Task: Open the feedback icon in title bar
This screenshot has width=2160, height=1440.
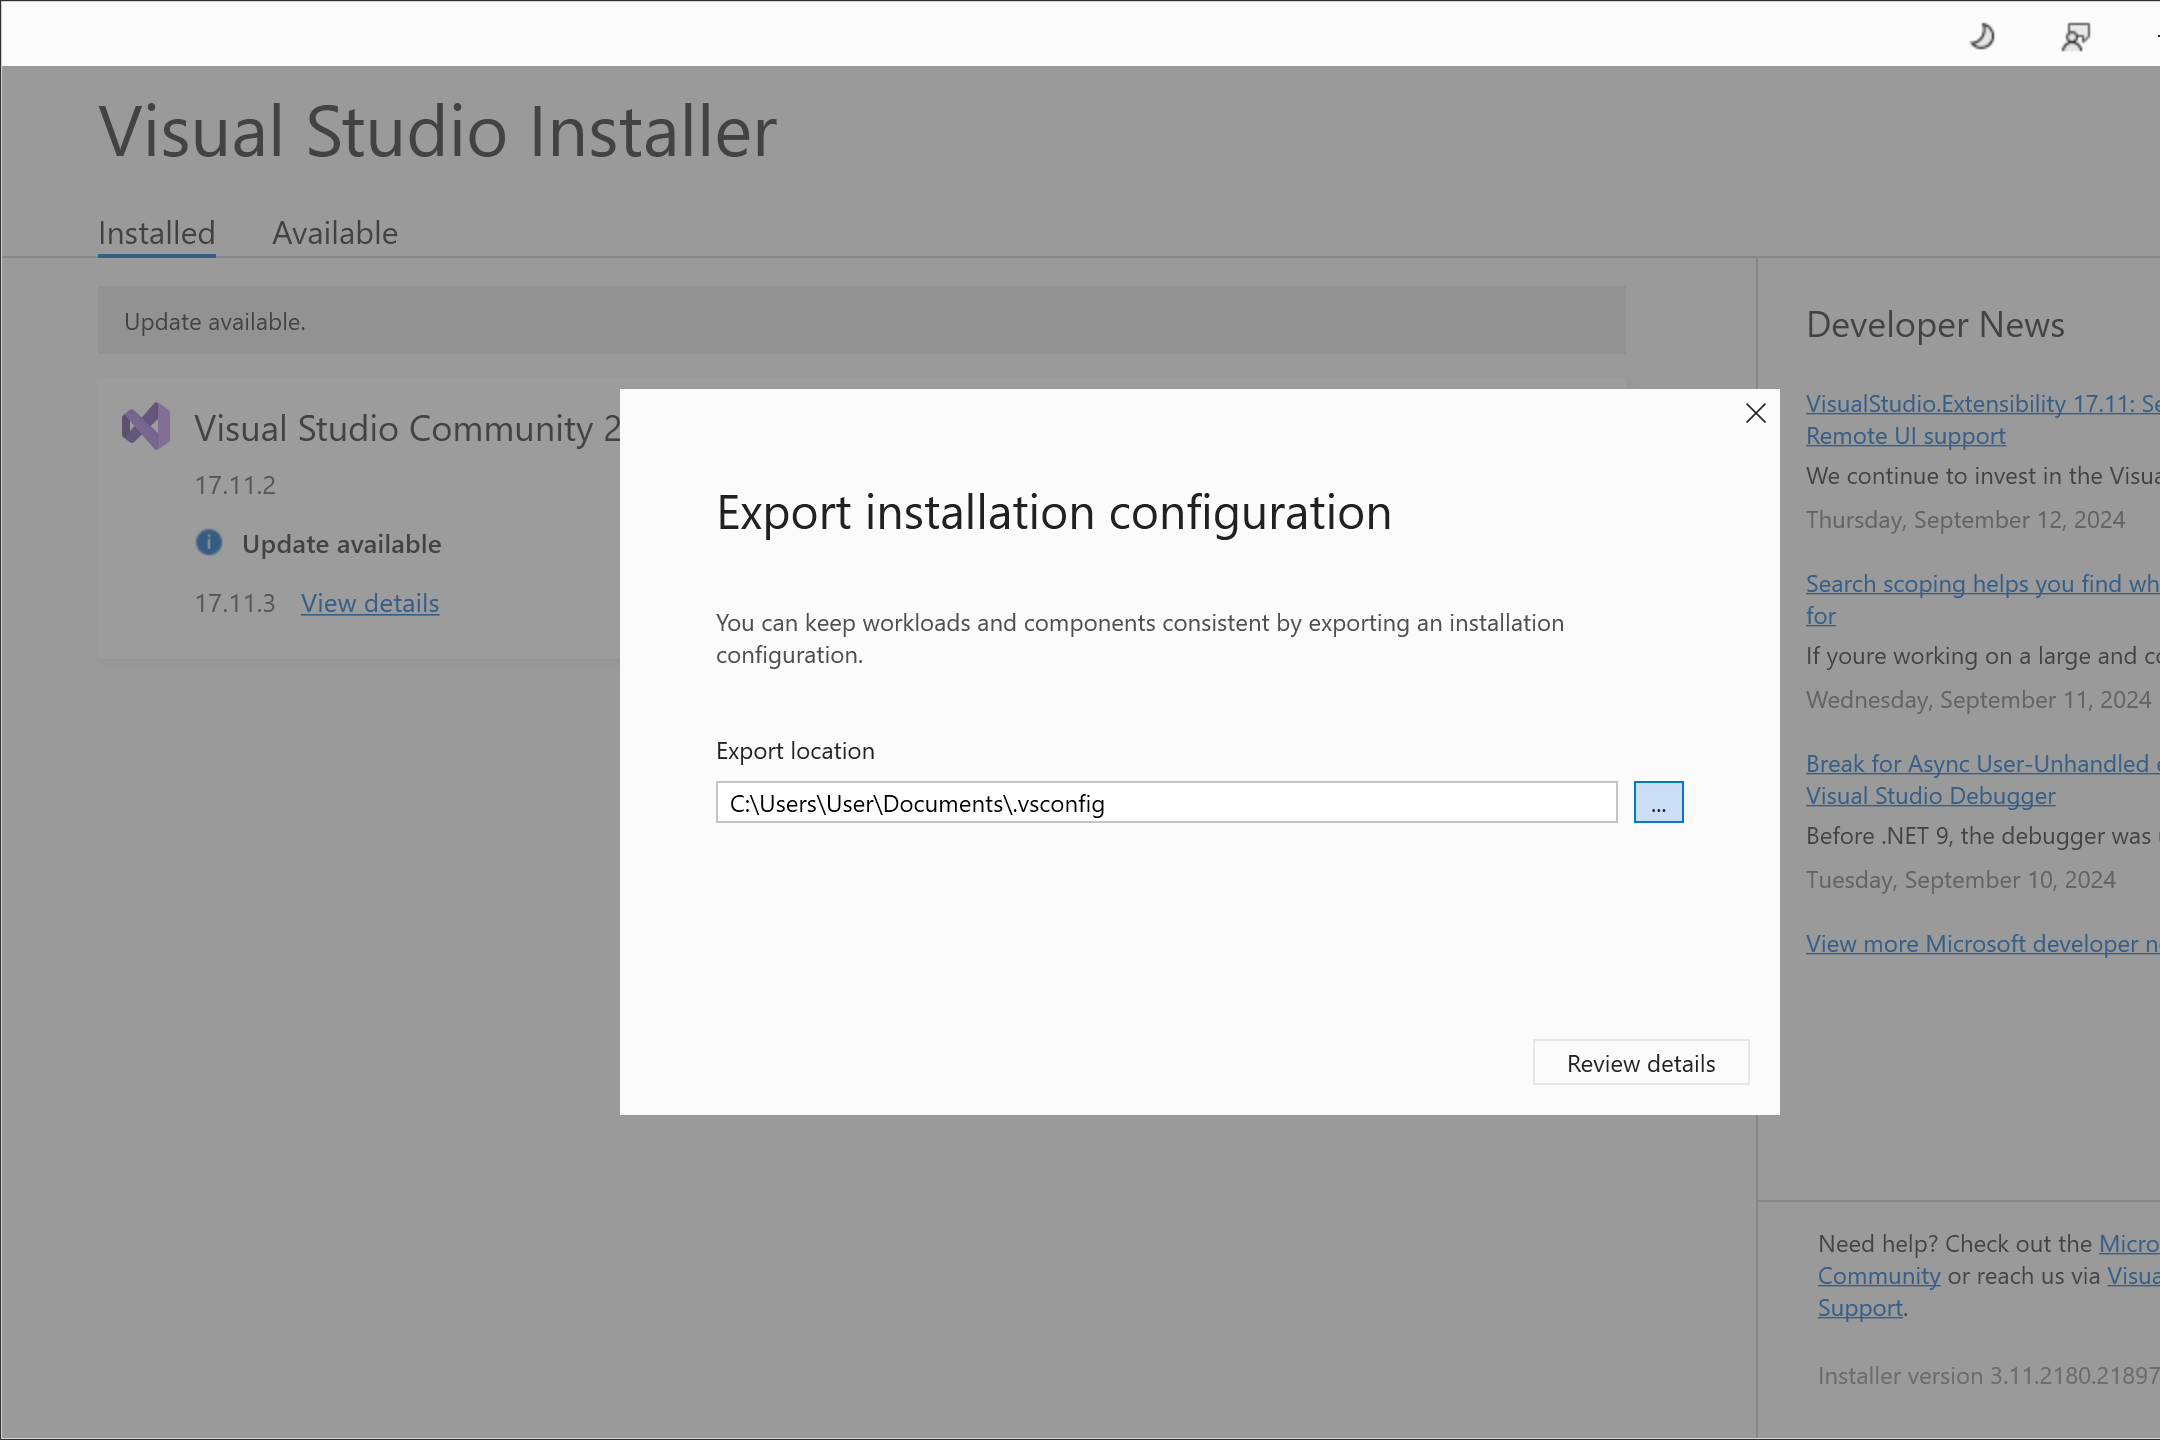Action: click(2076, 37)
